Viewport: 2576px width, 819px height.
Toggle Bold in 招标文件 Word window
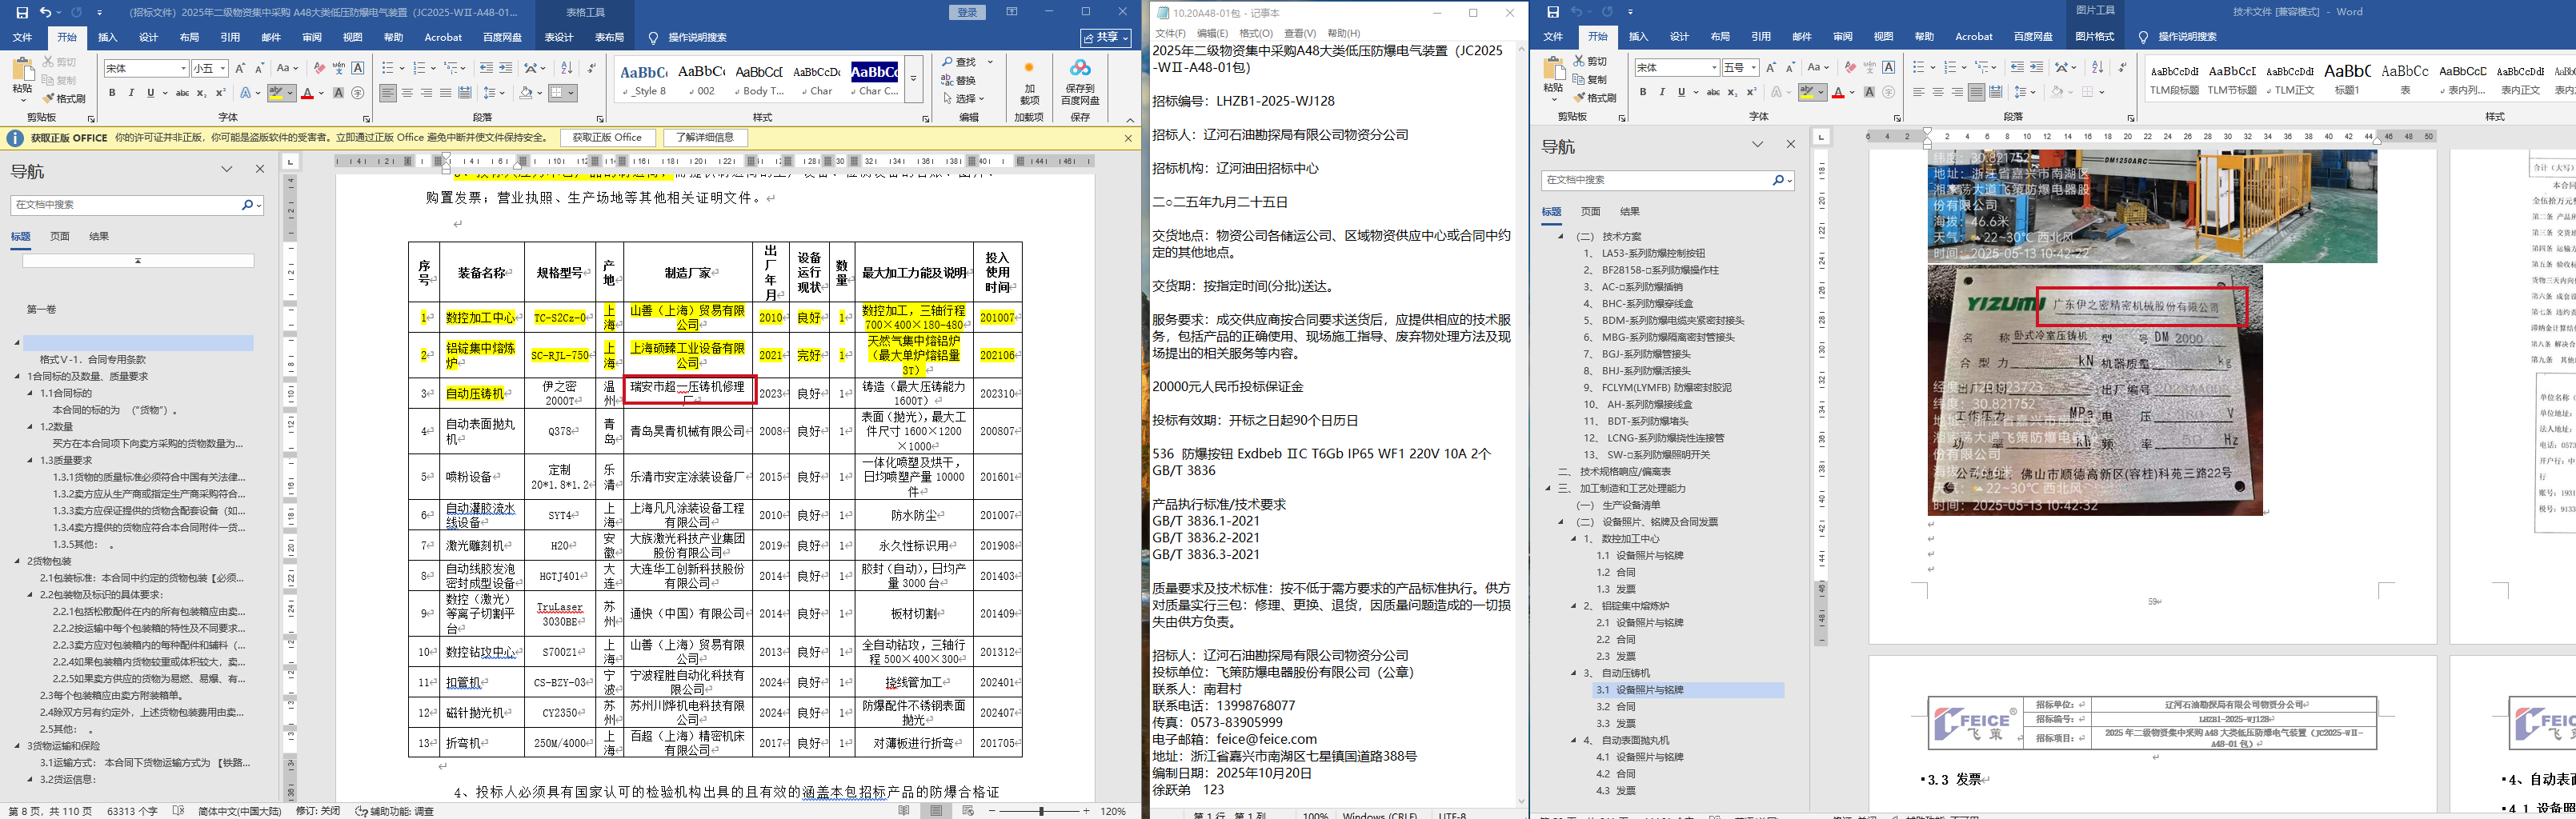coord(112,93)
